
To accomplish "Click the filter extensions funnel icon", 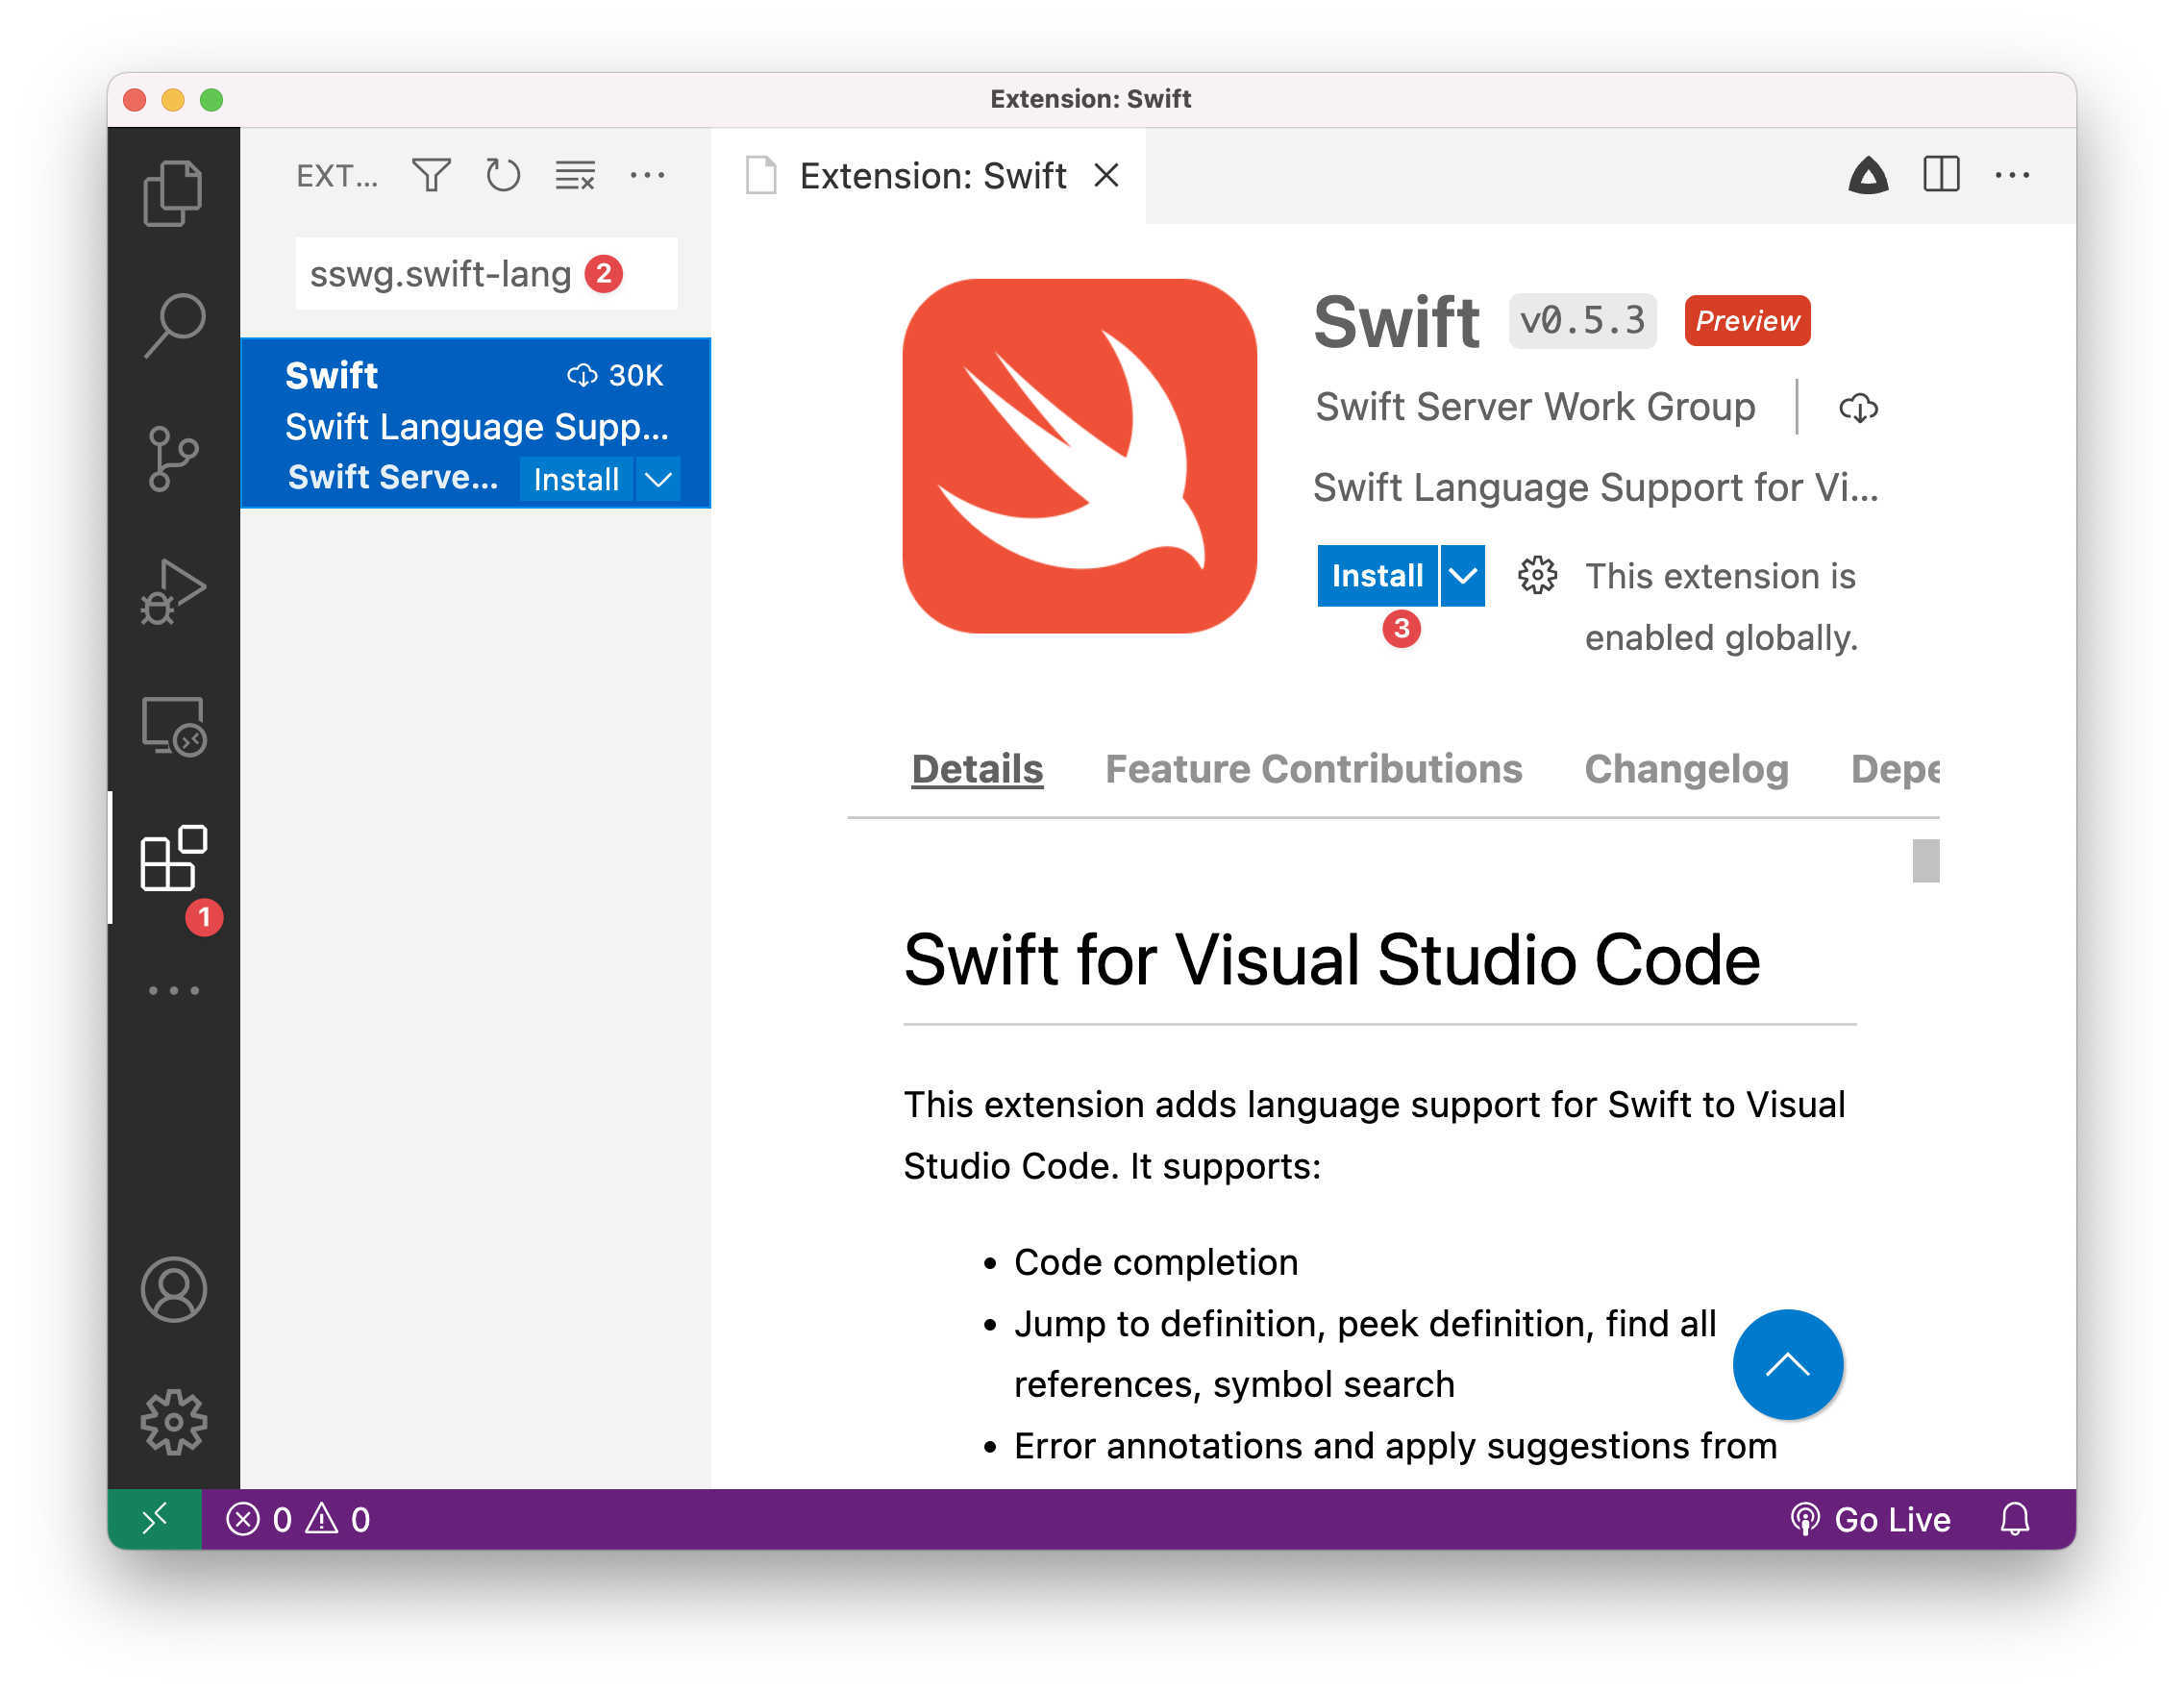I will [431, 176].
